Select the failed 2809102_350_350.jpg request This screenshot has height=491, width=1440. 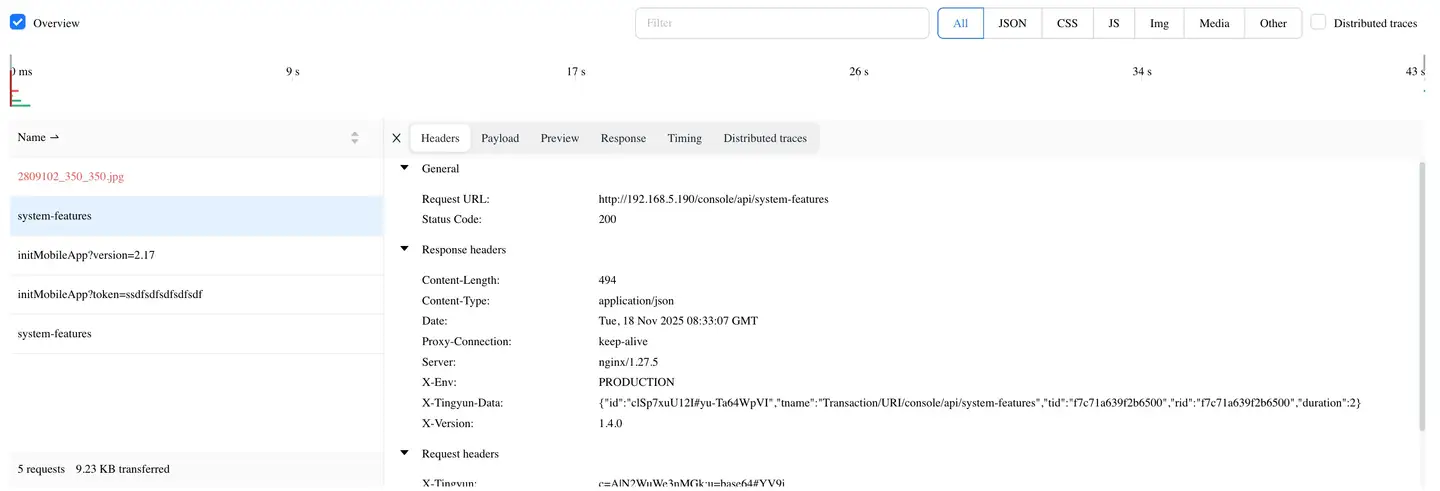tap(71, 177)
